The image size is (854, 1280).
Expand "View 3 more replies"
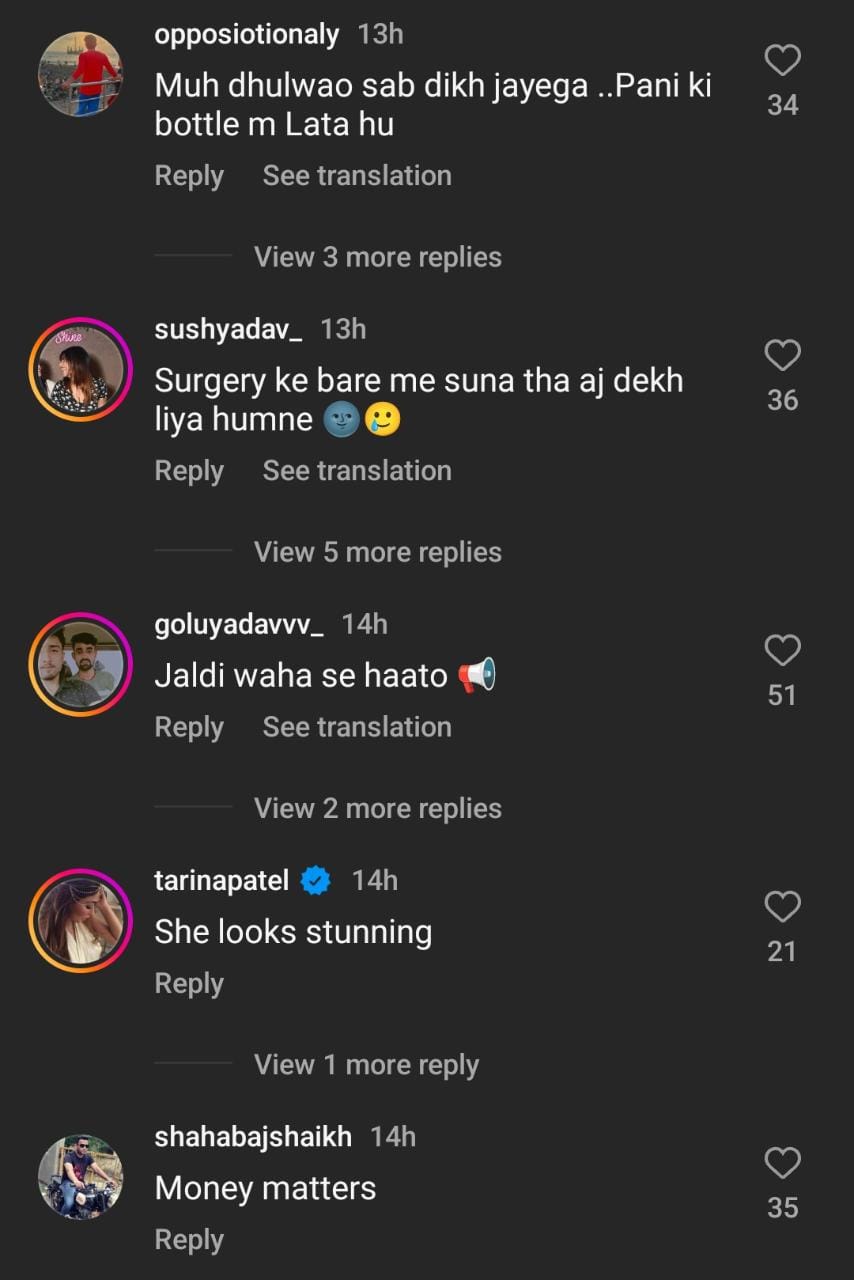coord(377,257)
